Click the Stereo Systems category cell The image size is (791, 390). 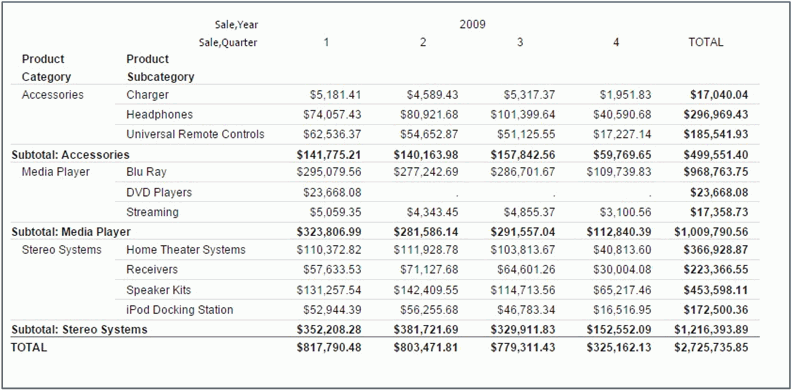62,250
